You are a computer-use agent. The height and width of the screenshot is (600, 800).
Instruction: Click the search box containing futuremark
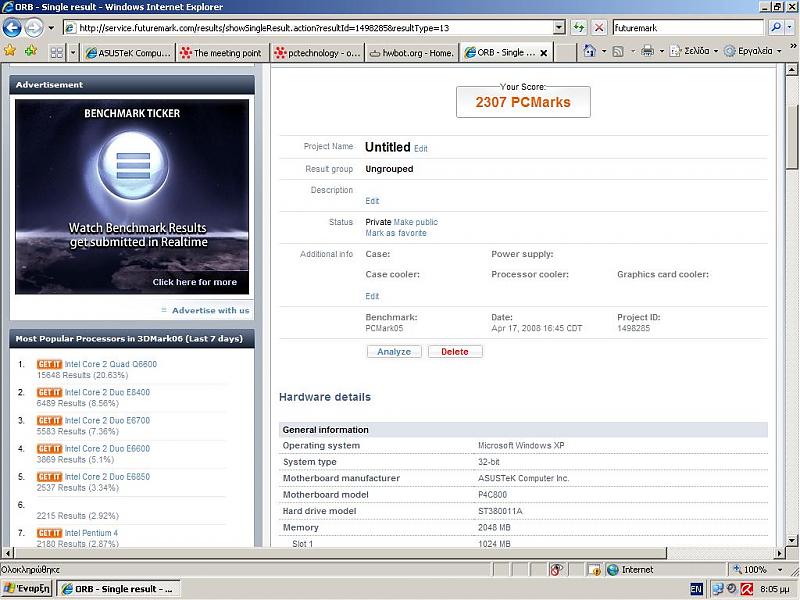pos(688,28)
